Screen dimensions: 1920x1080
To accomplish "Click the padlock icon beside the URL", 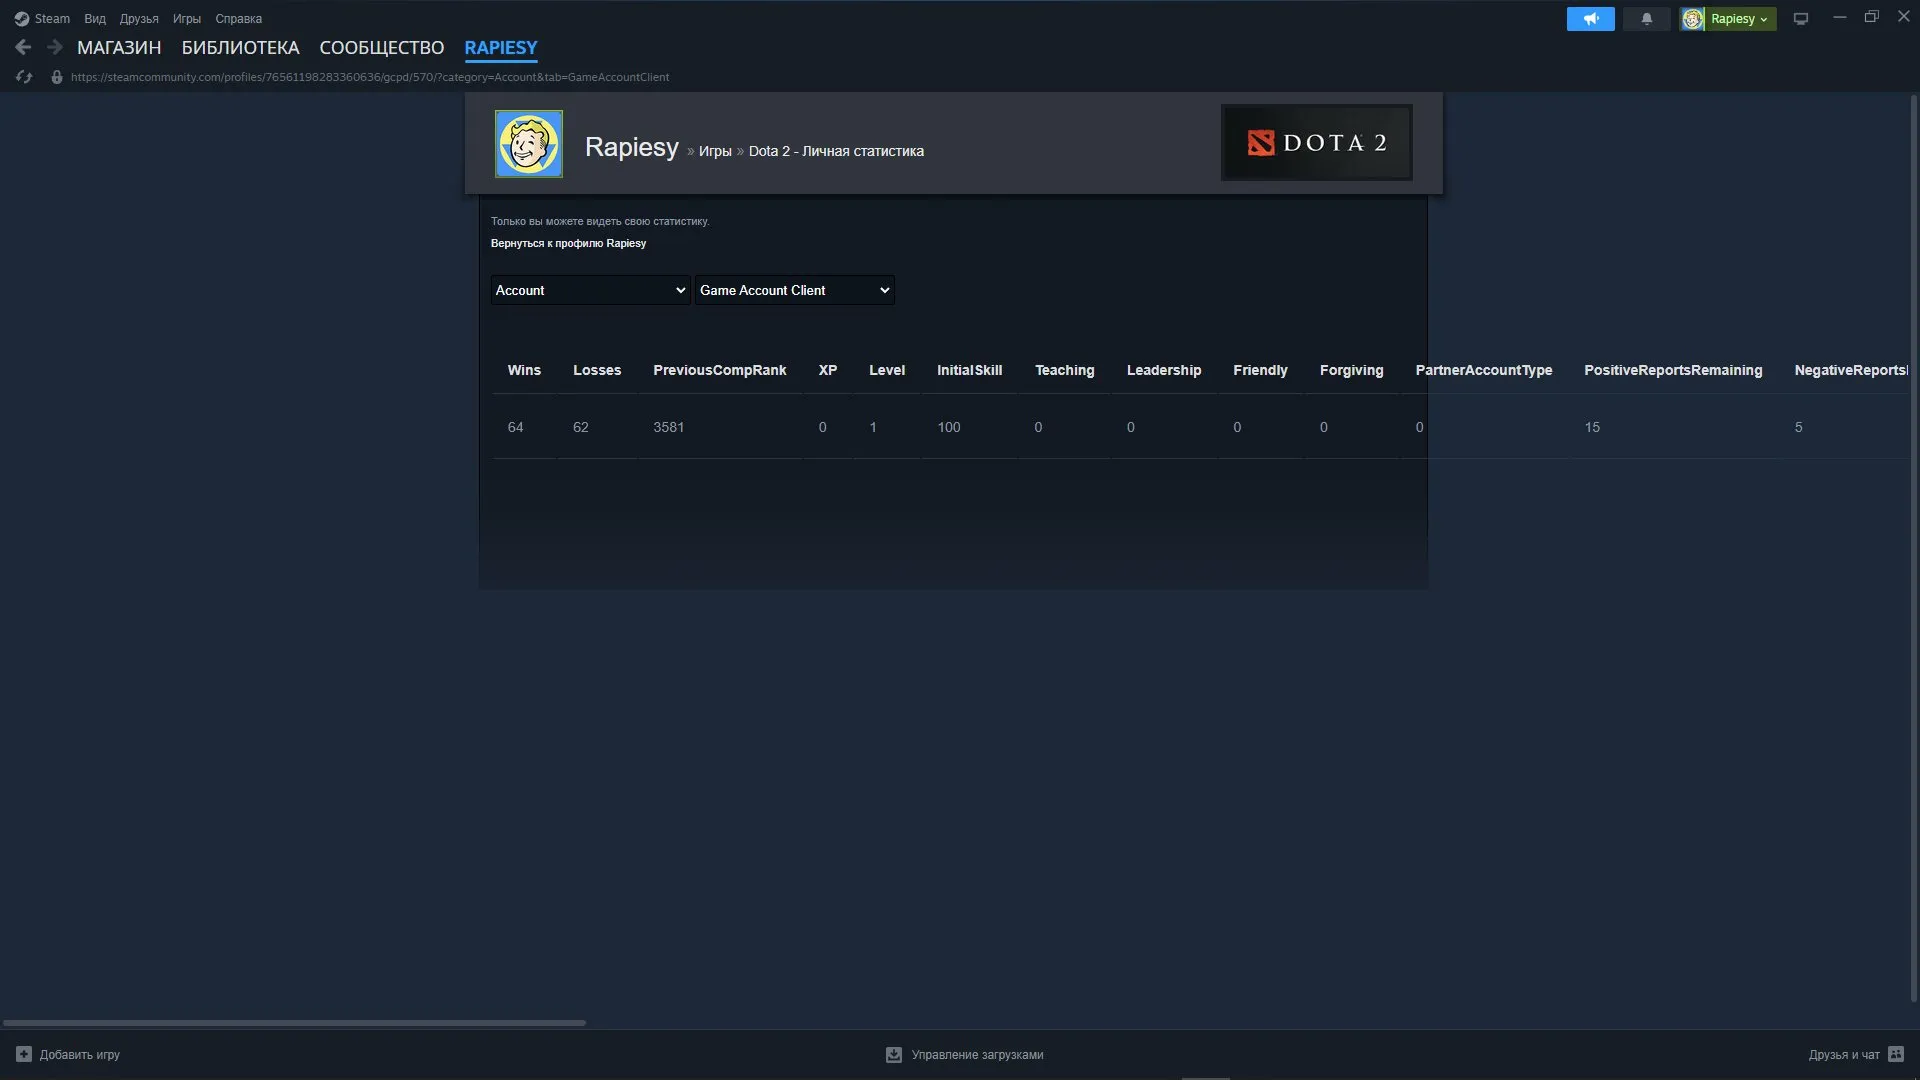I will [x=56, y=77].
